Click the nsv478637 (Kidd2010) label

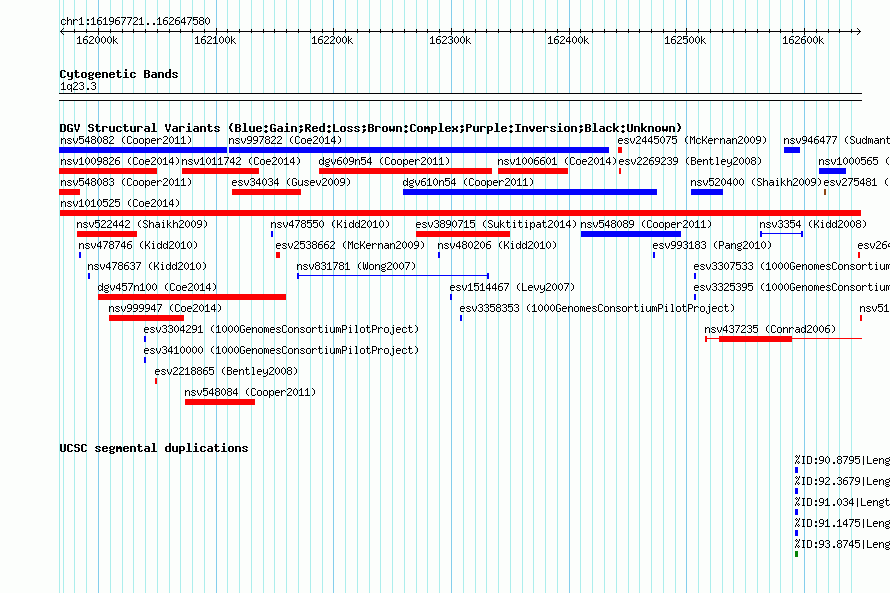[147, 266]
